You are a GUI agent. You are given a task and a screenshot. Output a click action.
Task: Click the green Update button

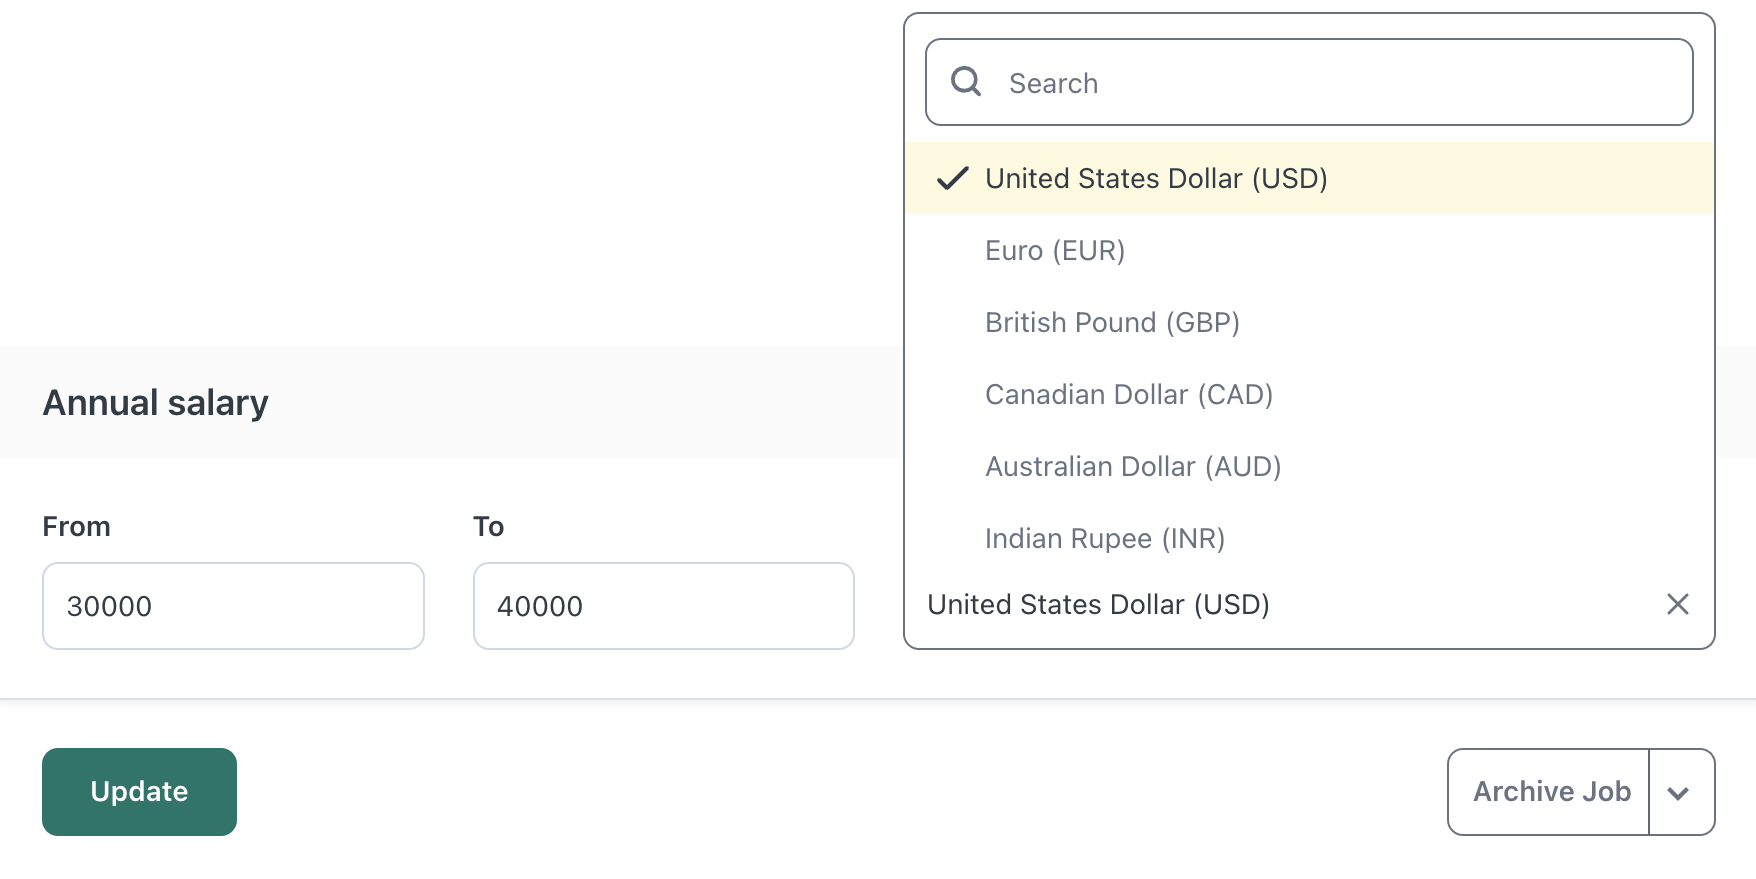(x=139, y=792)
